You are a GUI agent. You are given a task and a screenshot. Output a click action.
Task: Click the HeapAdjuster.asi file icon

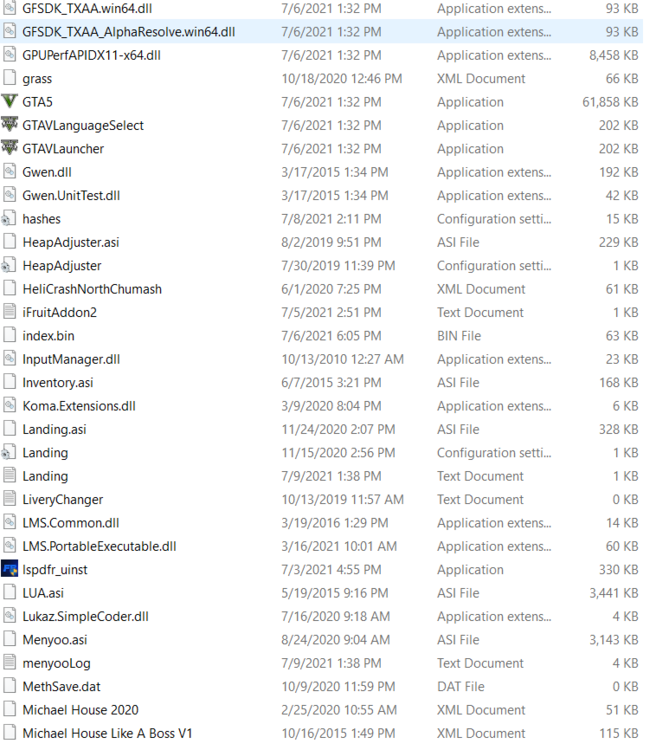pos(10,243)
